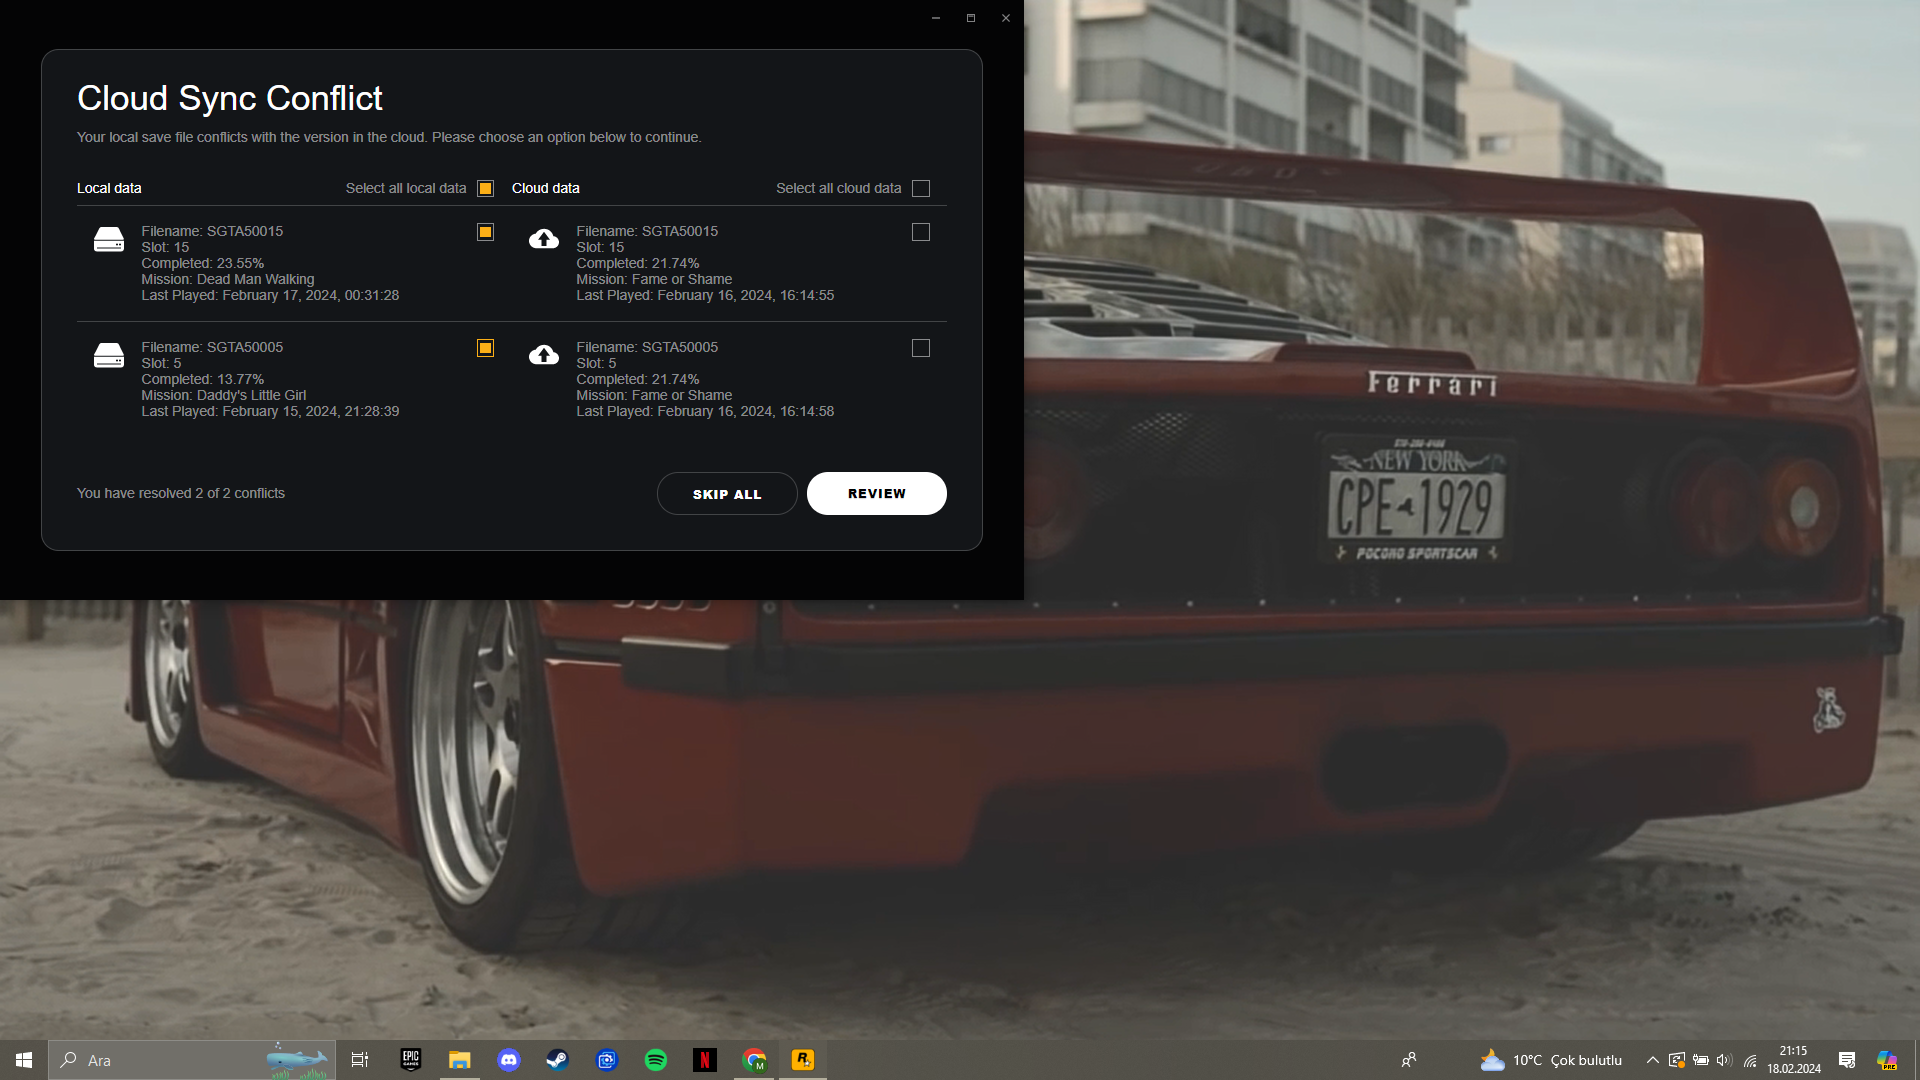Click the cloud upload icon beside cloud SGTA50015
This screenshot has height=1080, width=1920.
(543, 240)
